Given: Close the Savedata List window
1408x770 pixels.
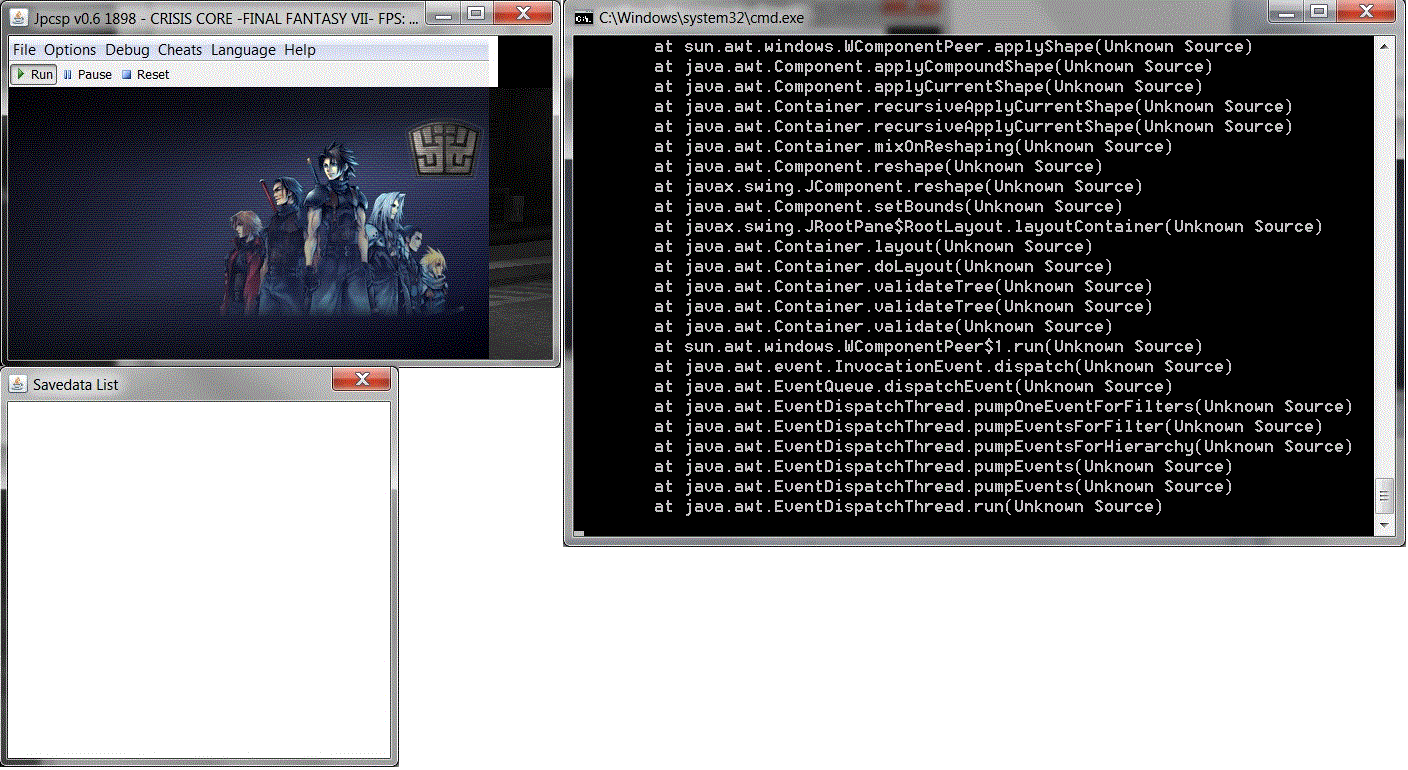Looking at the screenshot, I should (x=362, y=379).
